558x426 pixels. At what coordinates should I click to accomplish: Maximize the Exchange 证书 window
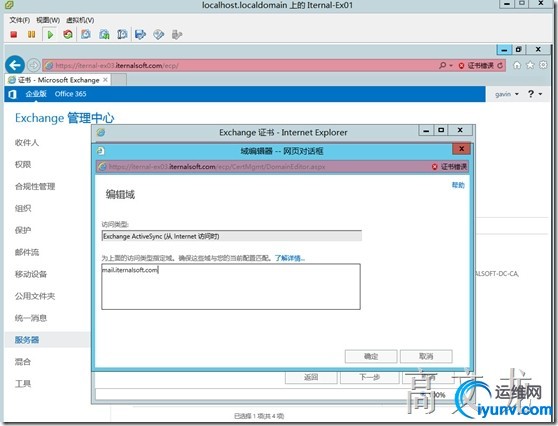pos(441,130)
